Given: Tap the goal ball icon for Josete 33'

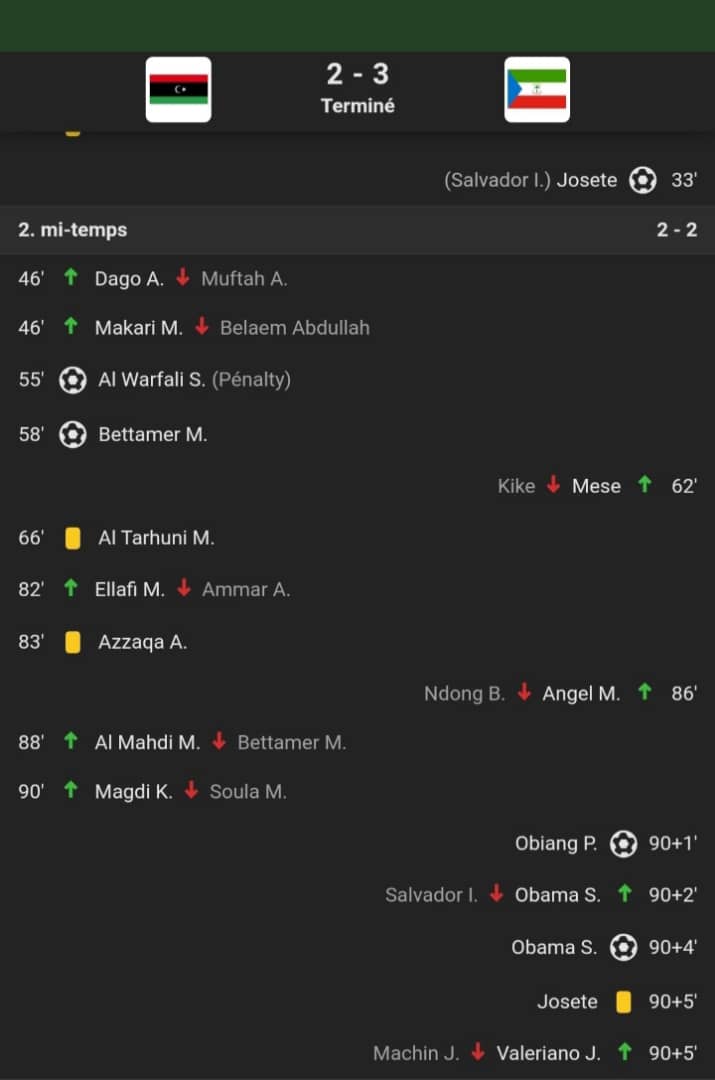Looking at the screenshot, I should click(x=643, y=180).
